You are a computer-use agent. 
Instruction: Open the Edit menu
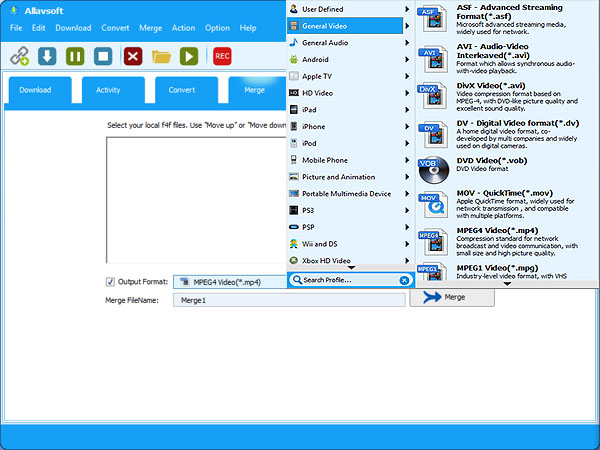[x=39, y=28]
